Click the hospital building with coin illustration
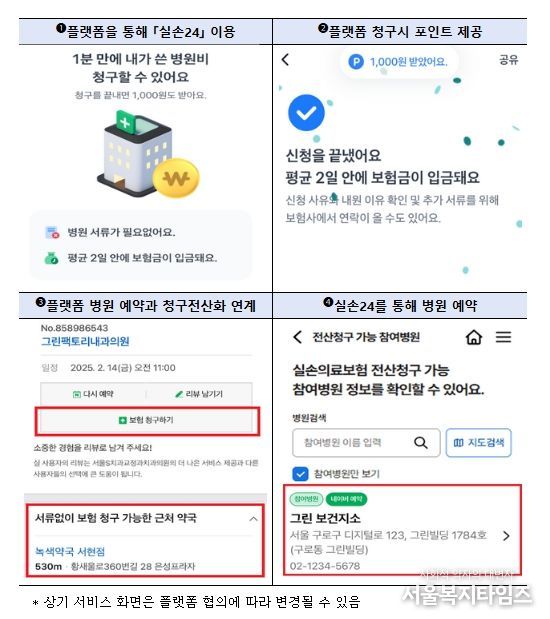 [148, 155]
